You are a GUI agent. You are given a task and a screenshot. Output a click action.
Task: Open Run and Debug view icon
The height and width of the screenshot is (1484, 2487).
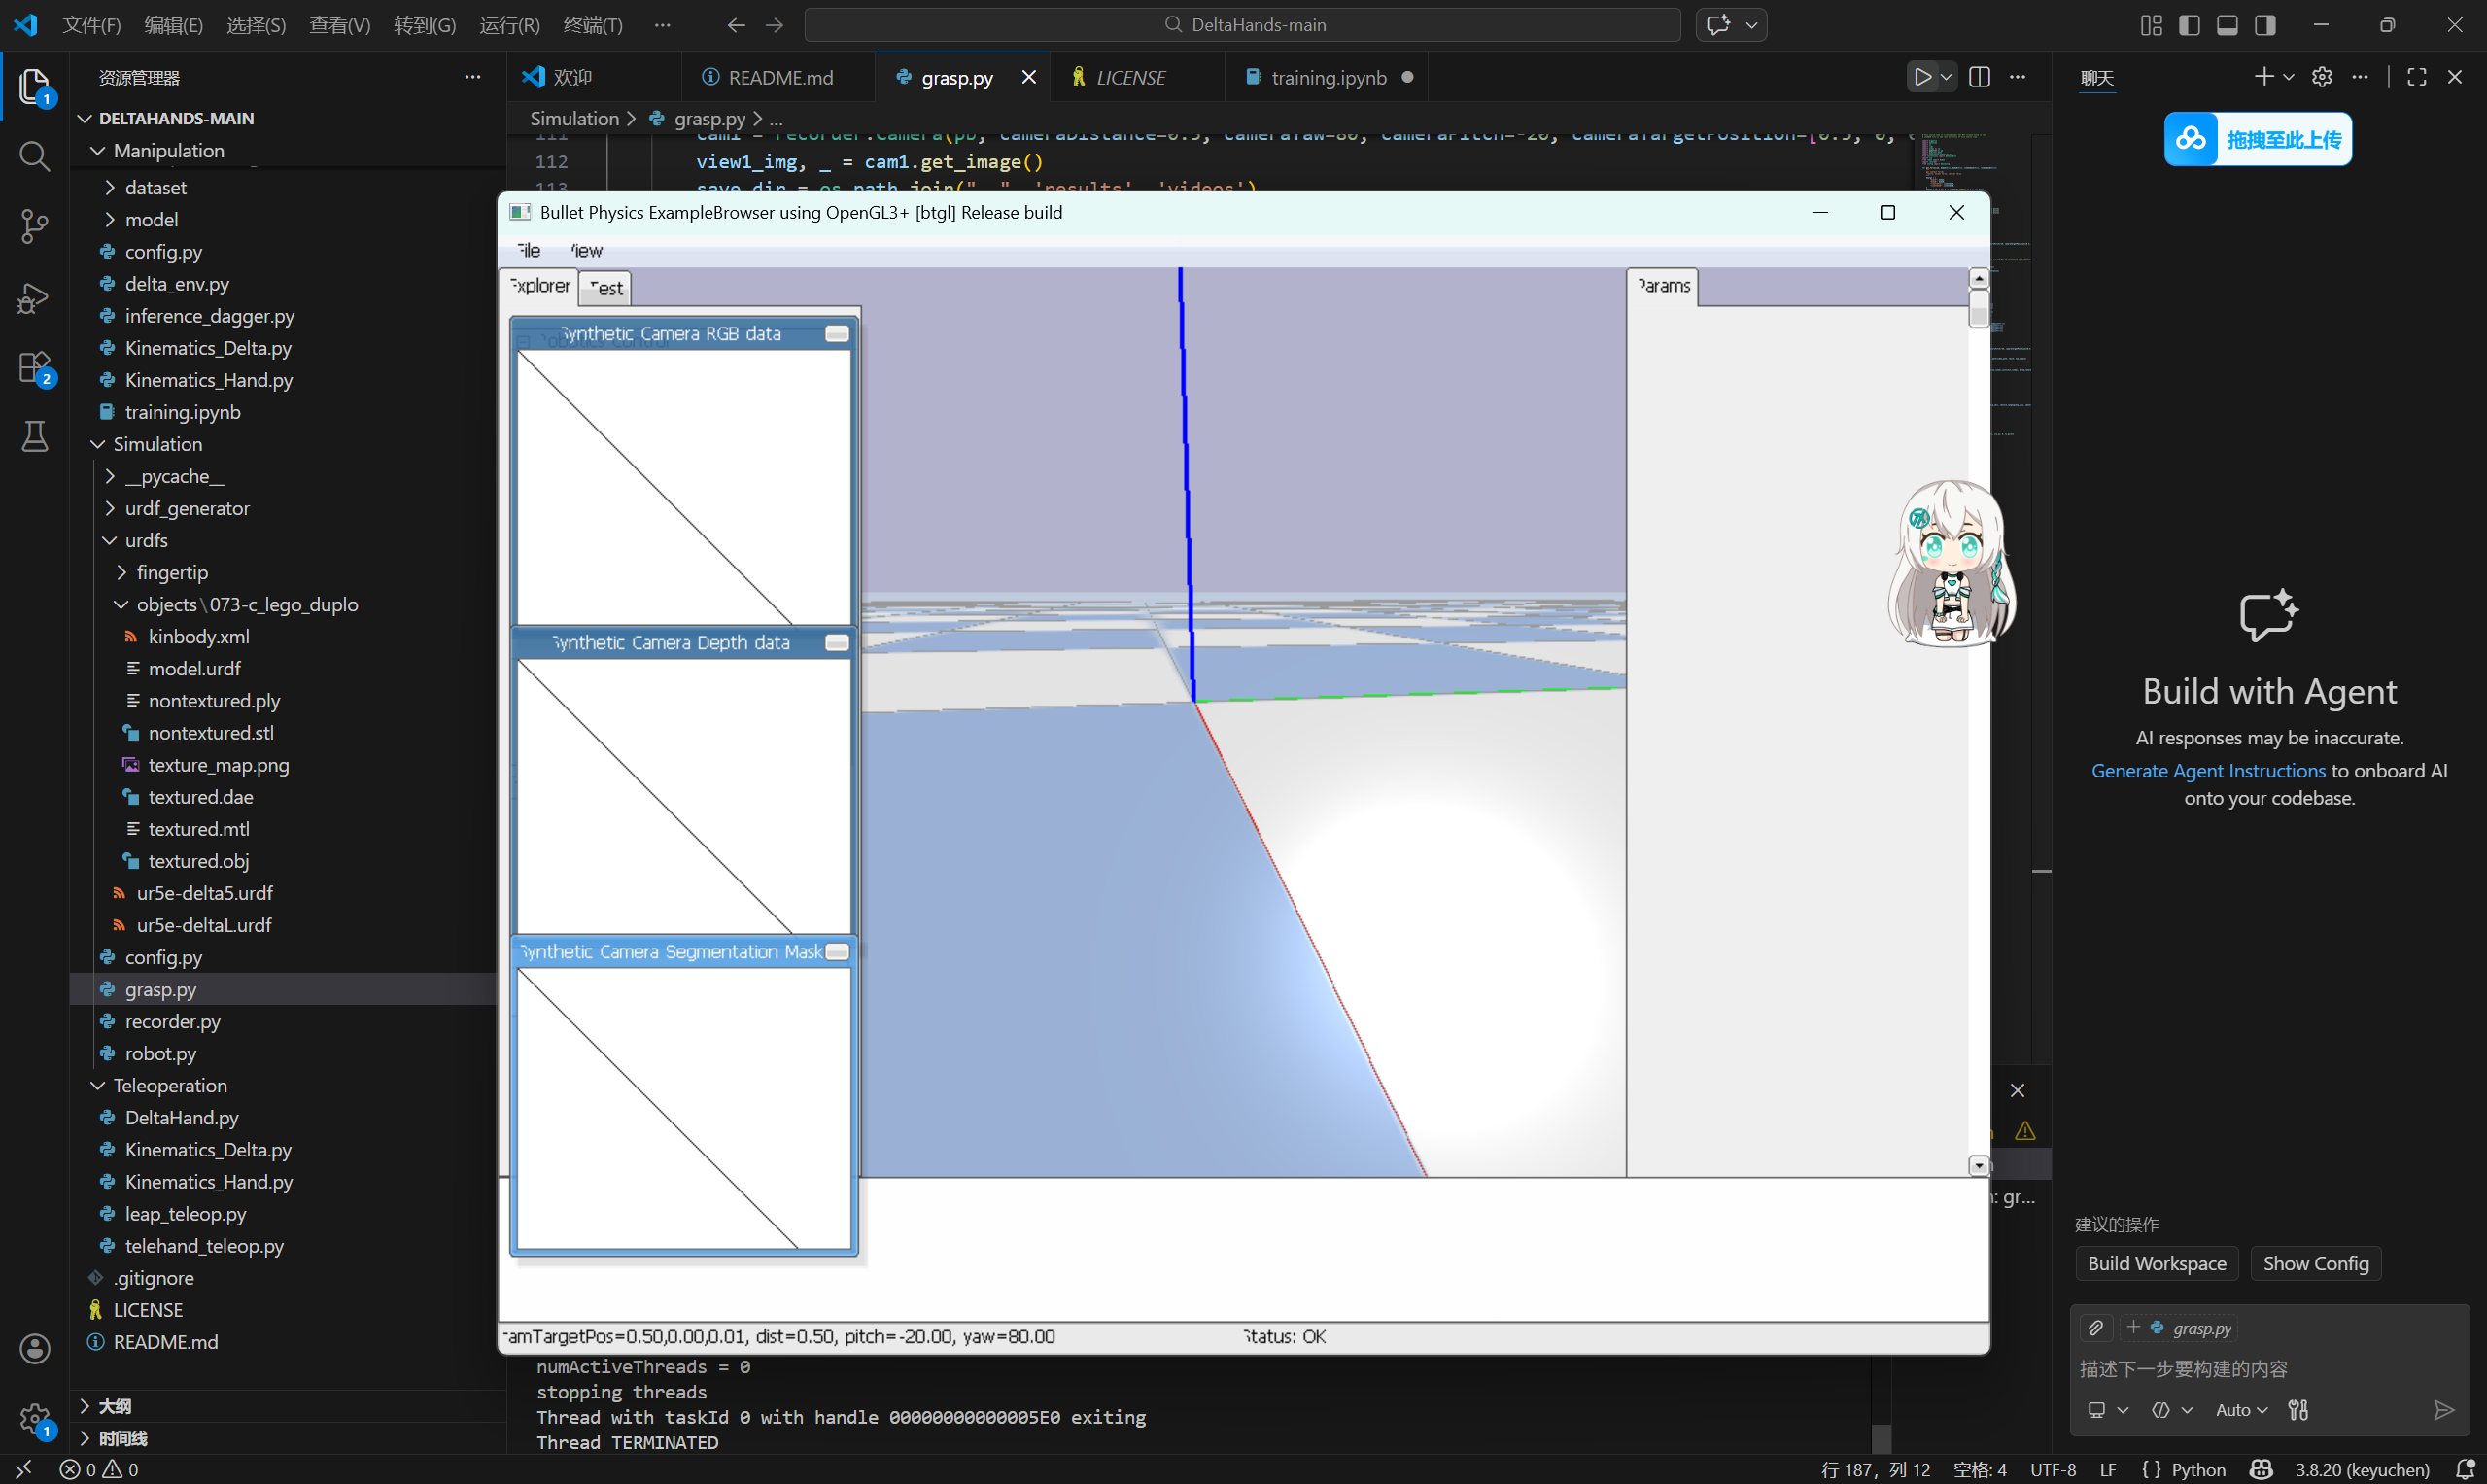pos(34,297)
